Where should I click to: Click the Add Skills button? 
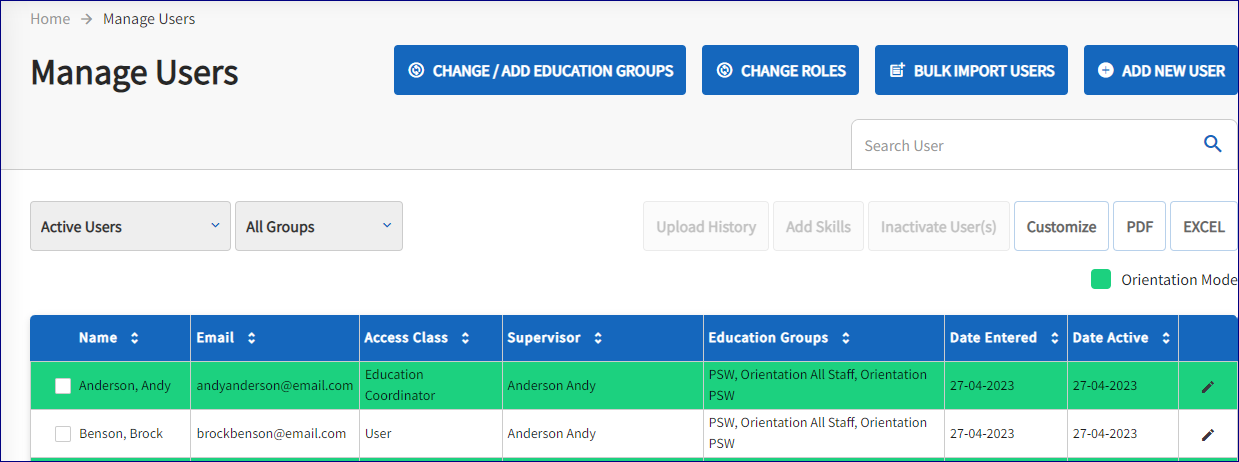[818, 226]
